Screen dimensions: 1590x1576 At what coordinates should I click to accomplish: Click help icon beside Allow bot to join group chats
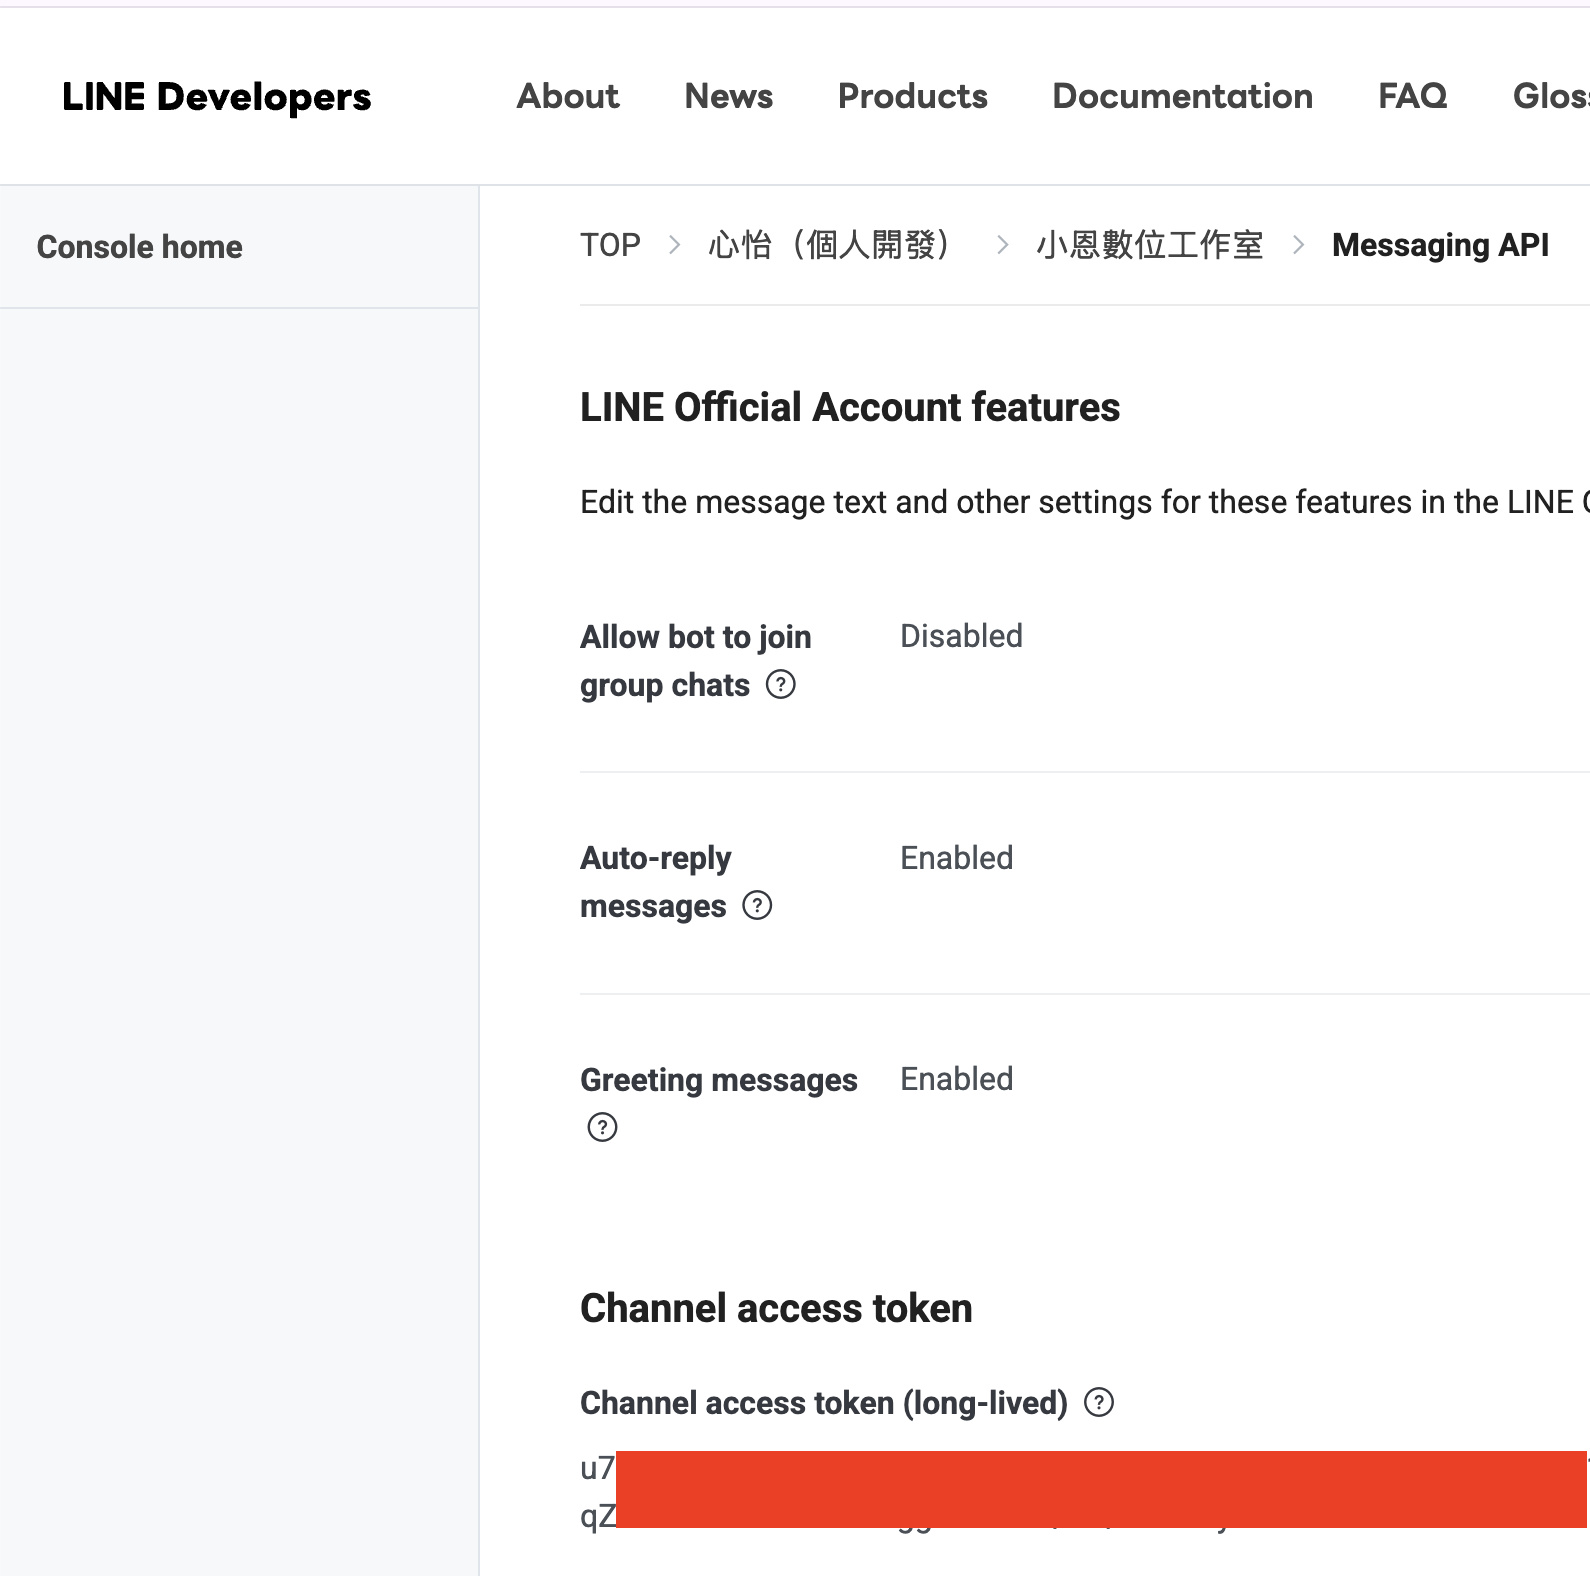[x=780, y=685]
